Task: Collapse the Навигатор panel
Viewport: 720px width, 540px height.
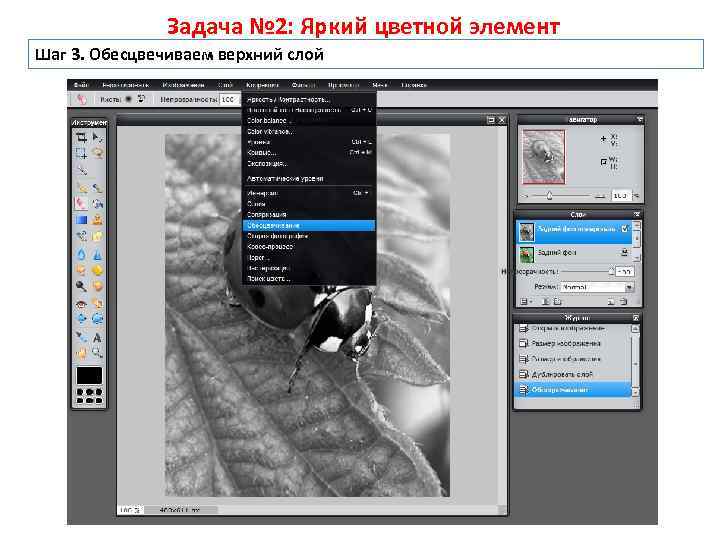Action: click(639, 119)
